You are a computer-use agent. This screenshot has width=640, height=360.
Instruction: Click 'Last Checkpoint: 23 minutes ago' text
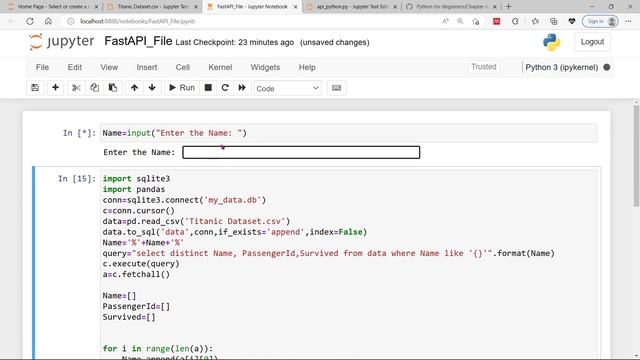tap(235, 42)
